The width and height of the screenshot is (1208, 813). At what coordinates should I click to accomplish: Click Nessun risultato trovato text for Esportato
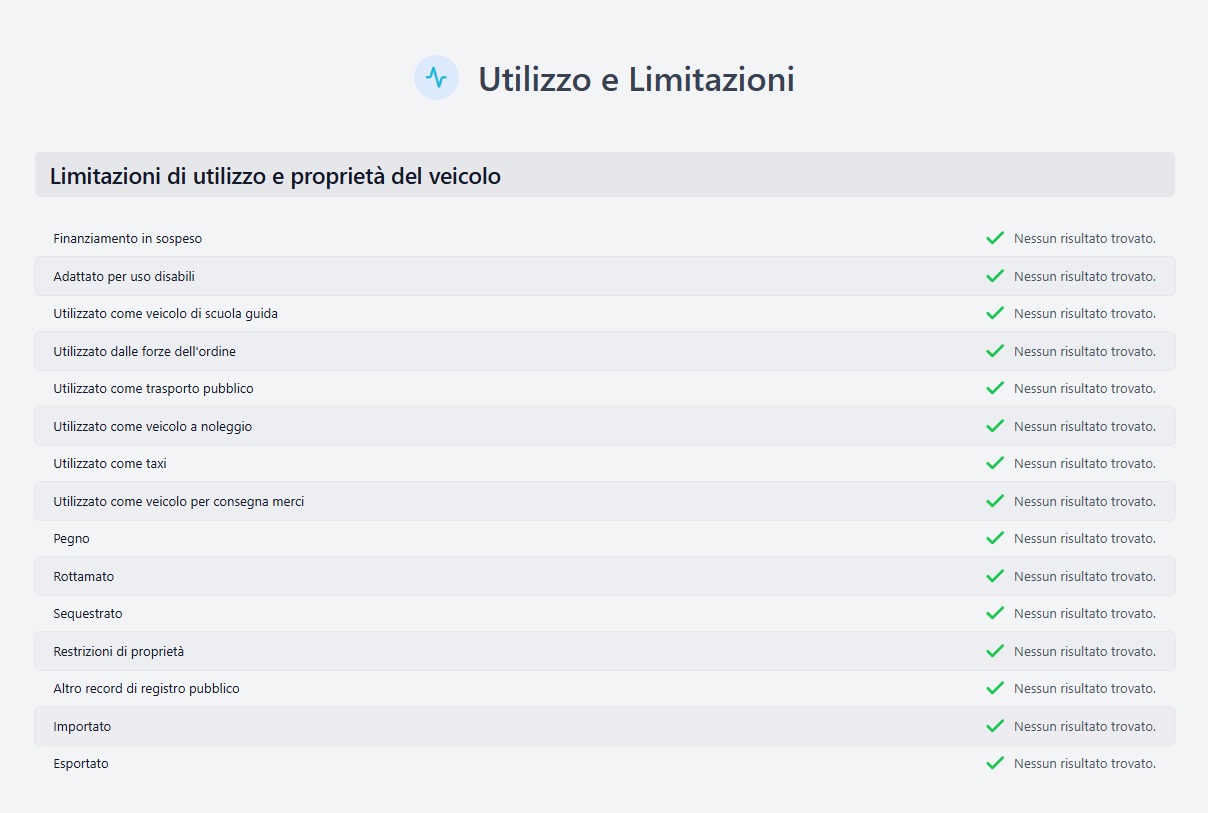click(1084, 763)
